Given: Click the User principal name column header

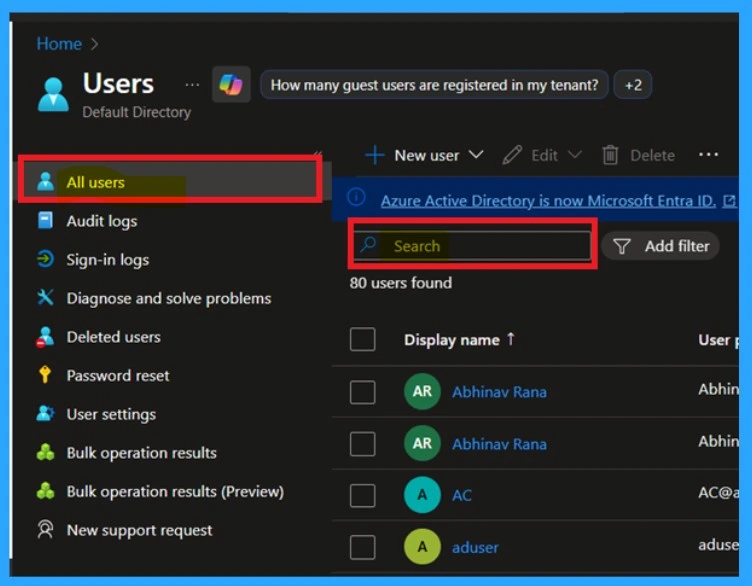Looking at the screenshot, I should click(x=718, y=340).
